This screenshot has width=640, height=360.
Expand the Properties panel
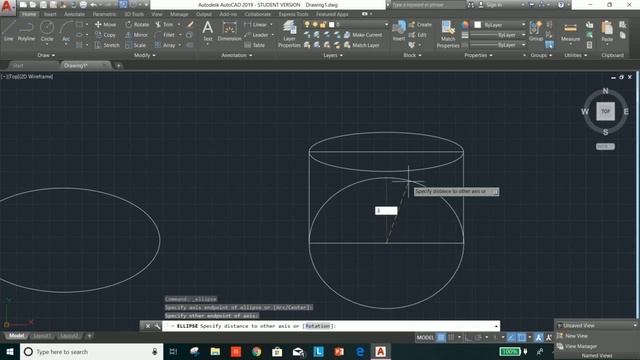[x=478, y=55]
